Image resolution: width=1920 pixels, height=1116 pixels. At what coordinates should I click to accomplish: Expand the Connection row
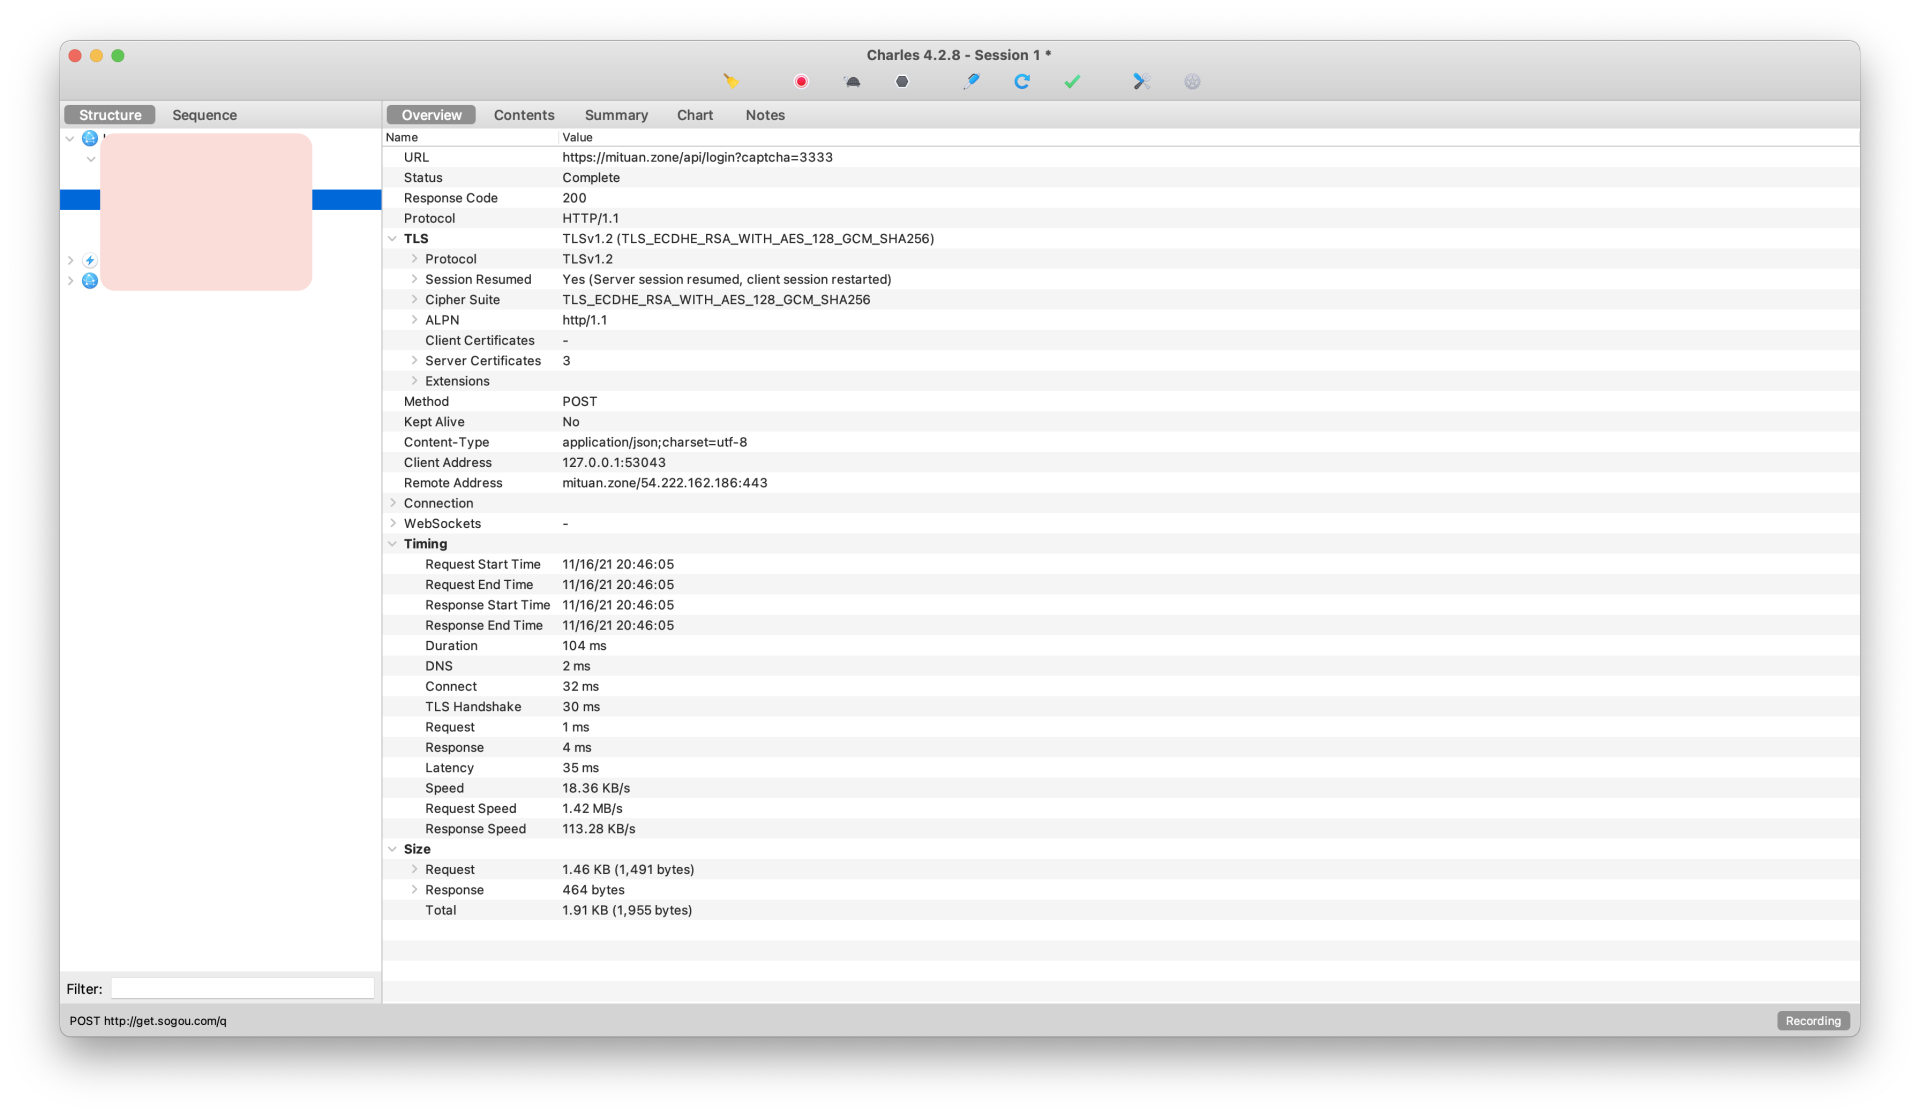(x=393, y=503)
